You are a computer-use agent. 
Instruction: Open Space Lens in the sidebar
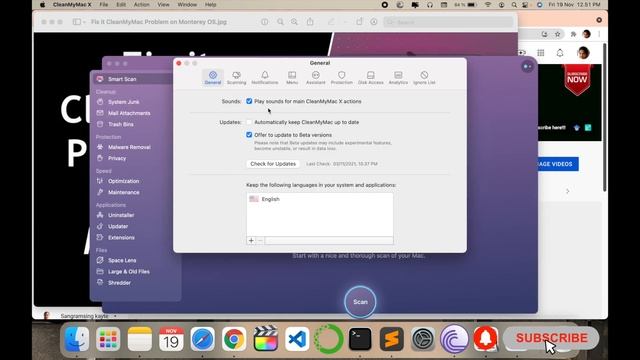point(122,260)
